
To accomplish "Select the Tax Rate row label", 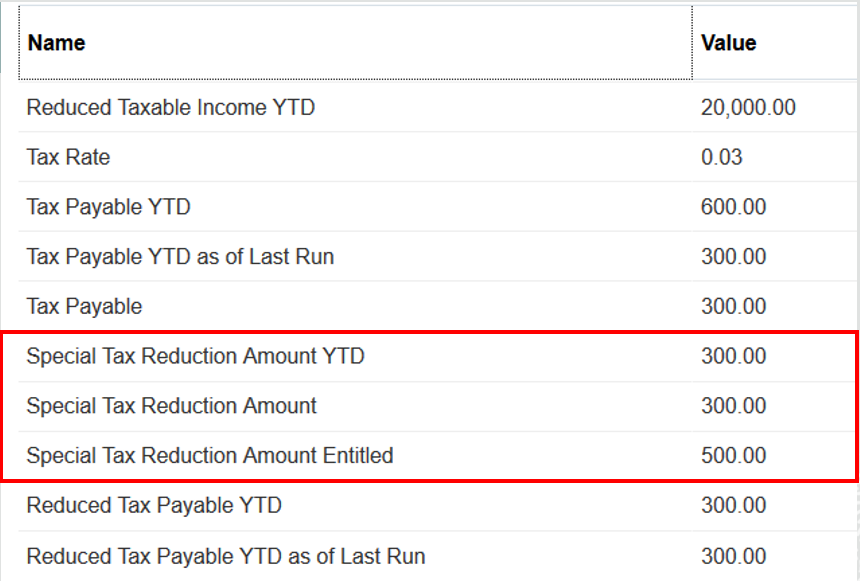I will 68,157.
